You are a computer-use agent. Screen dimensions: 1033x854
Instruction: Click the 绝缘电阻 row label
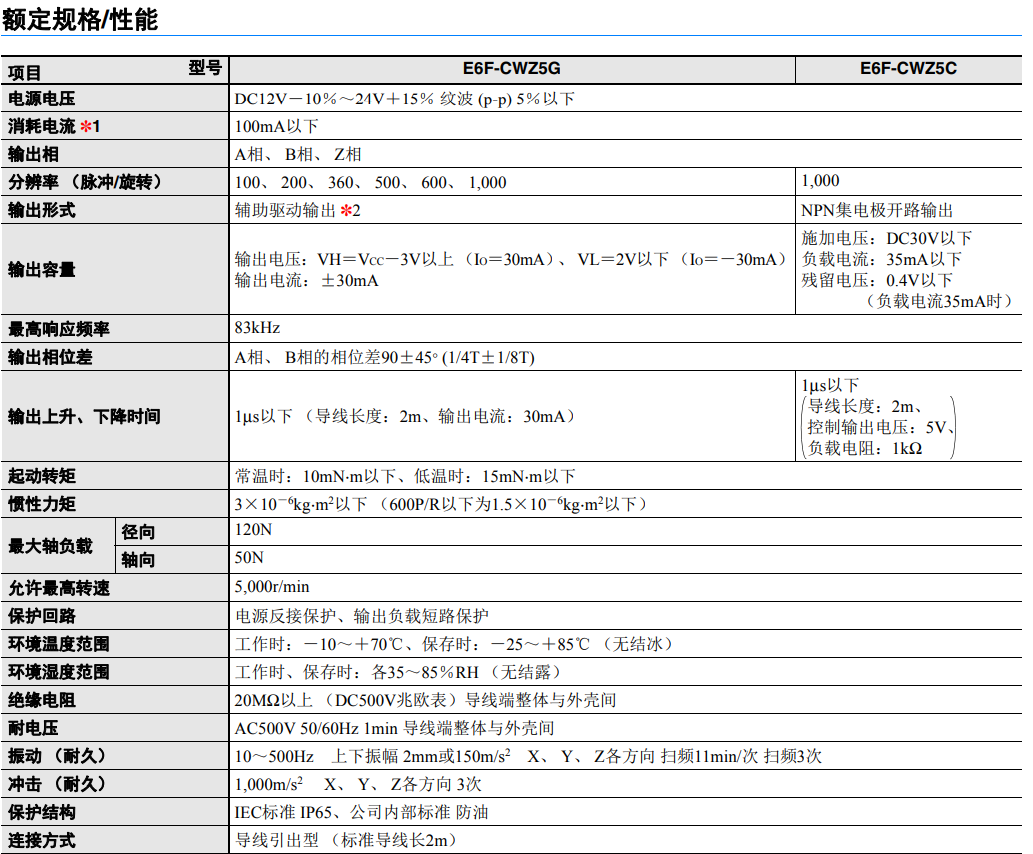[x=42, y=700]
